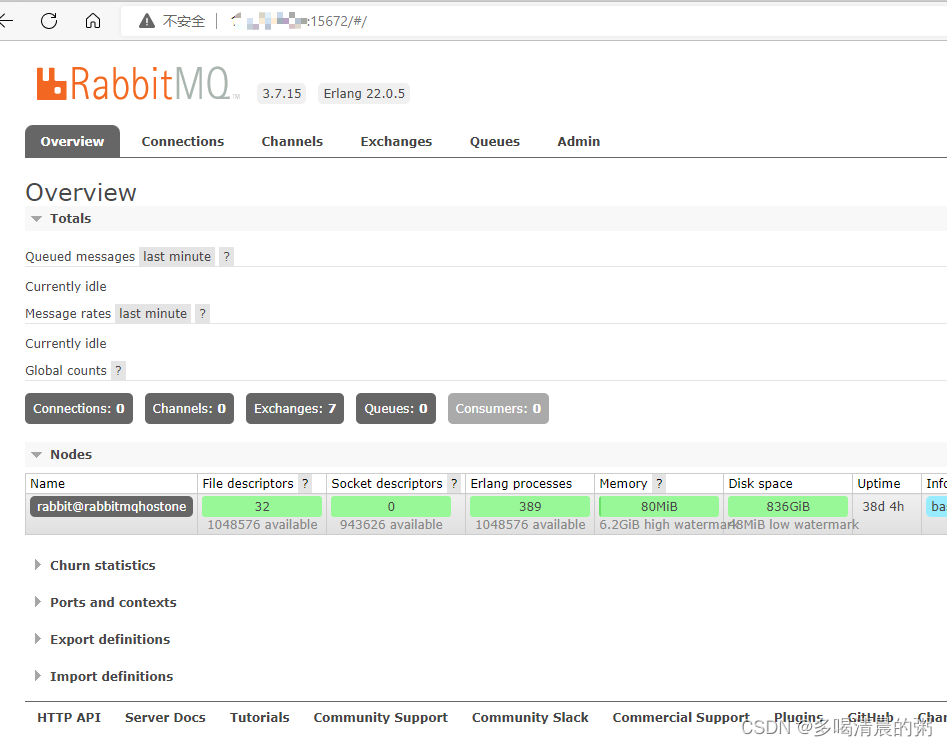The width and height of the screenshot is (947, 746).
Task: Open help for File descriptors column
Action: [305, 483]
